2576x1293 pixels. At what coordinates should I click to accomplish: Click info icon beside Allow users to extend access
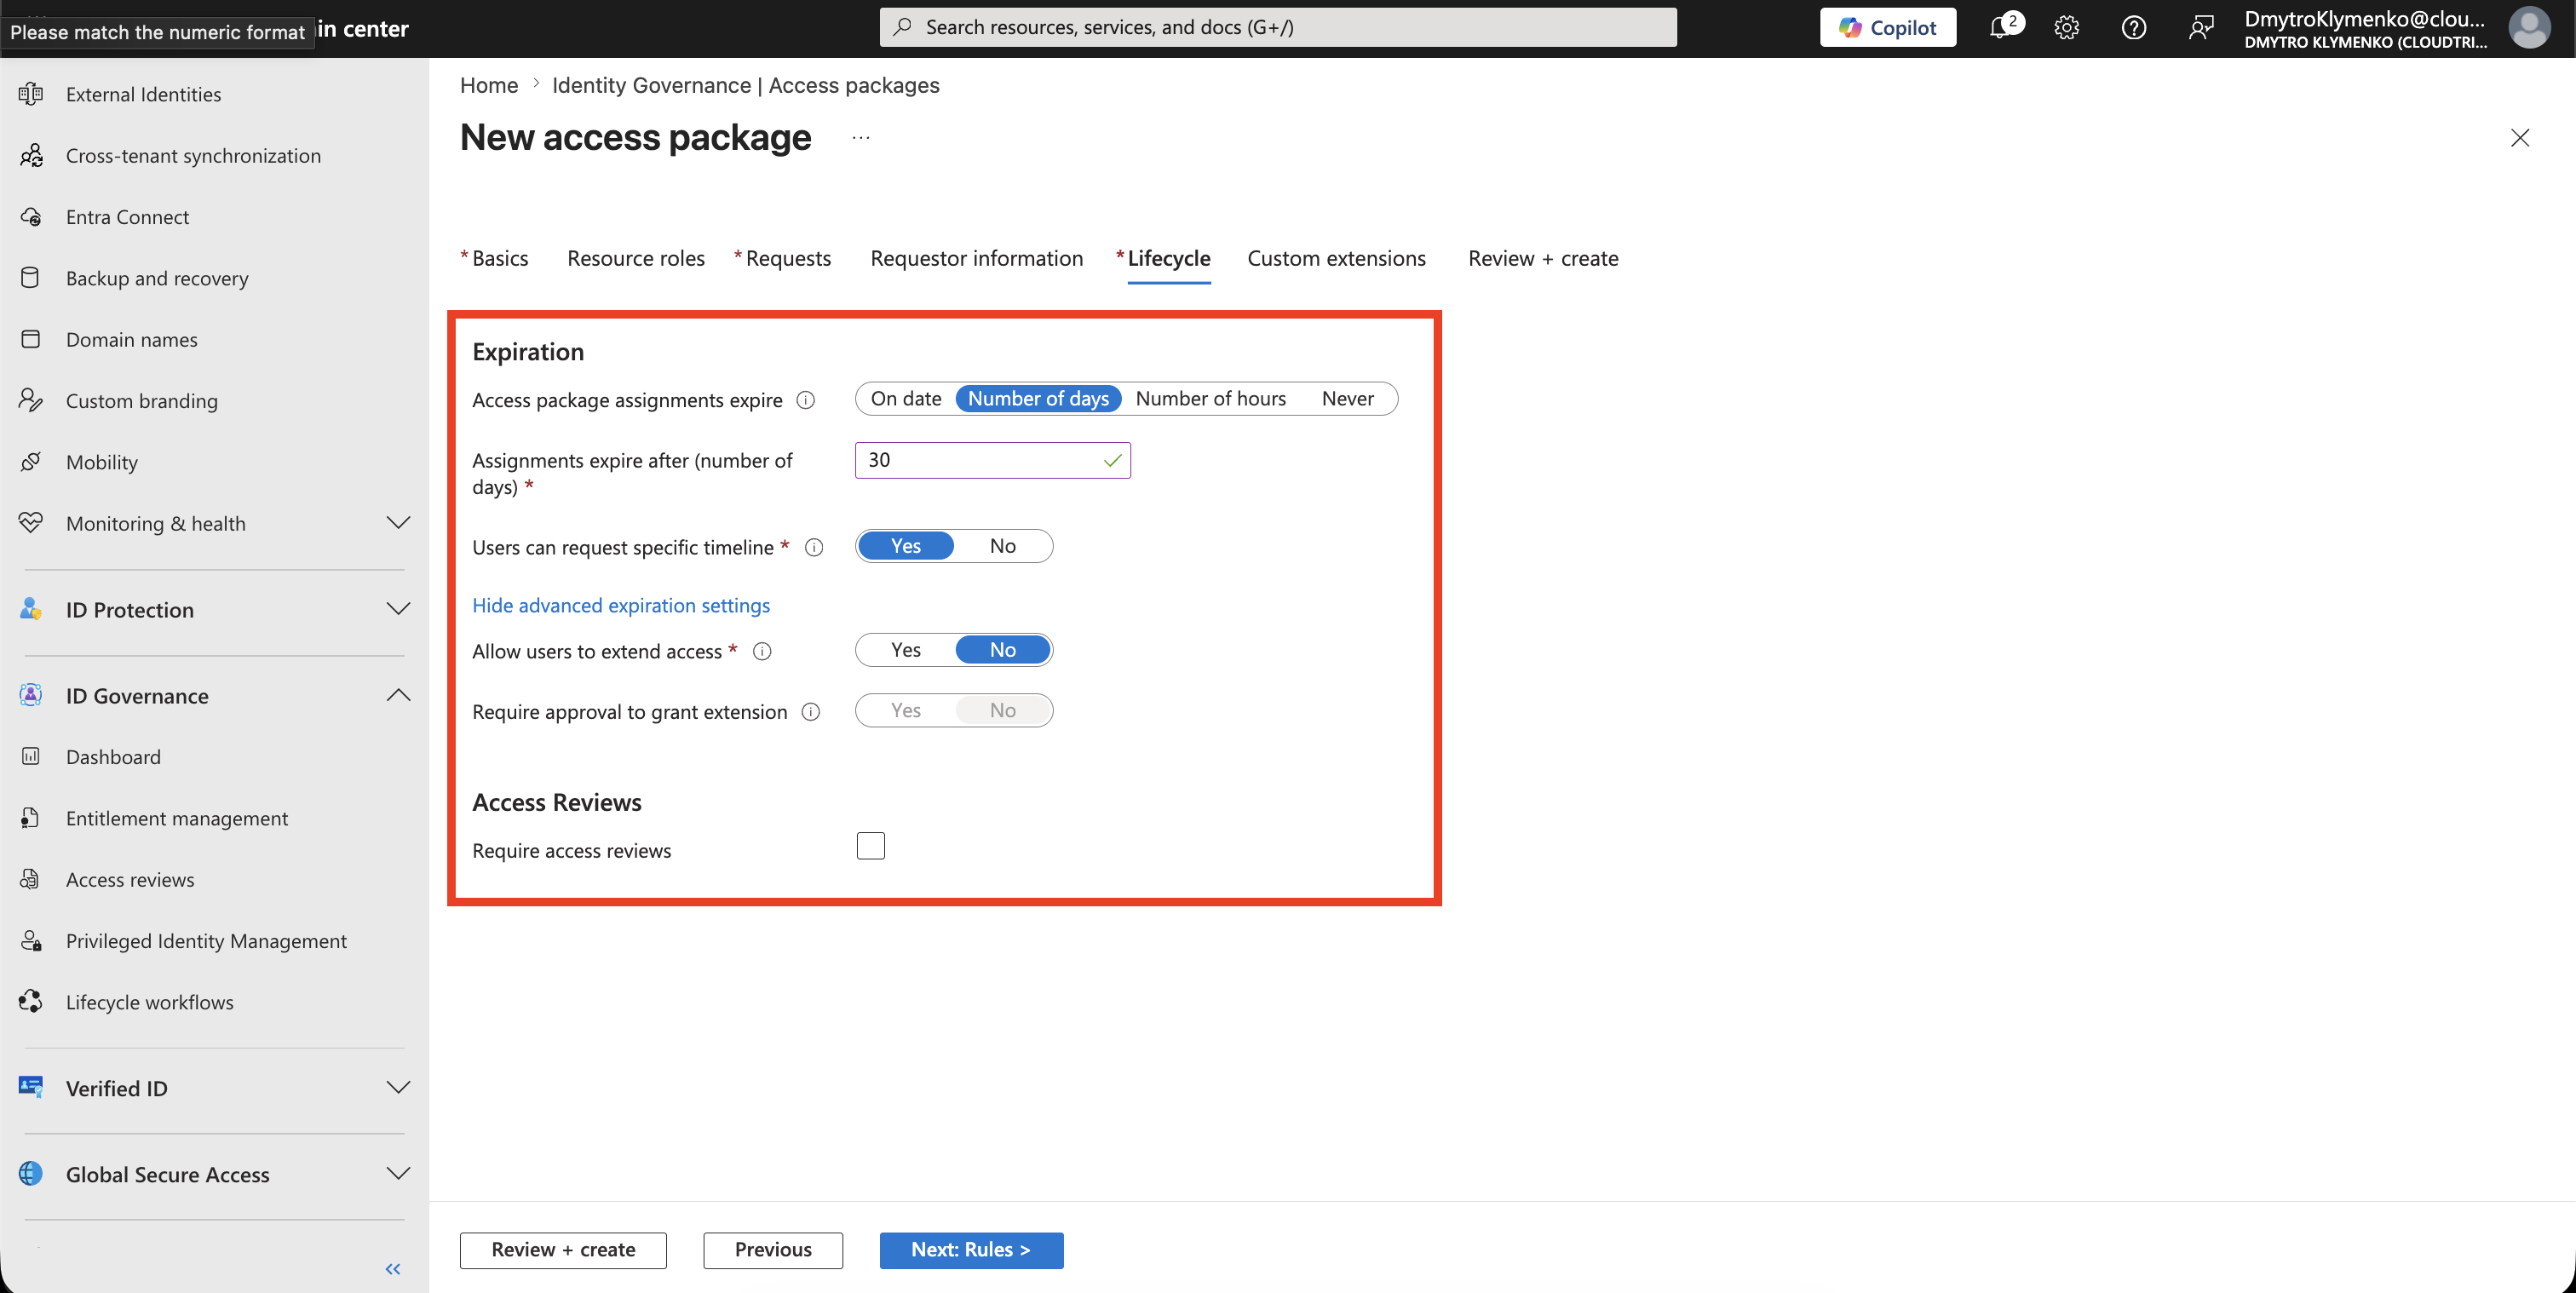[762, 651]
